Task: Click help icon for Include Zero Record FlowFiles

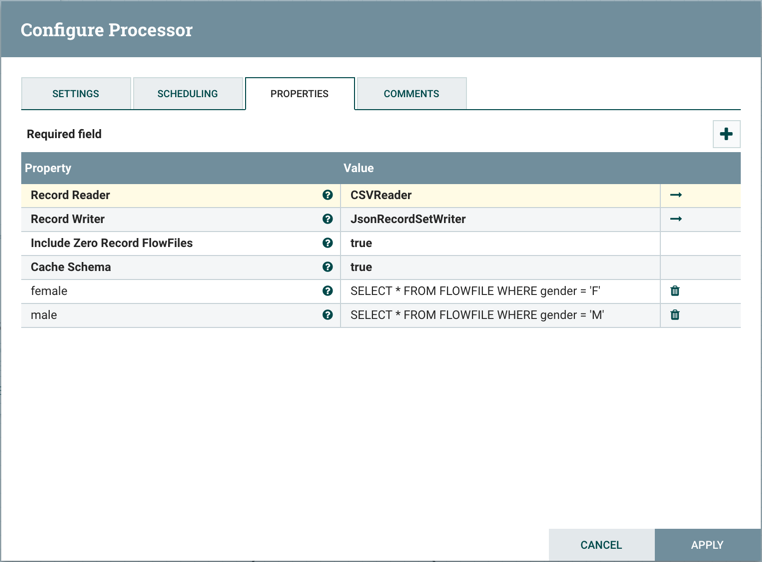Action: point(327,243)
